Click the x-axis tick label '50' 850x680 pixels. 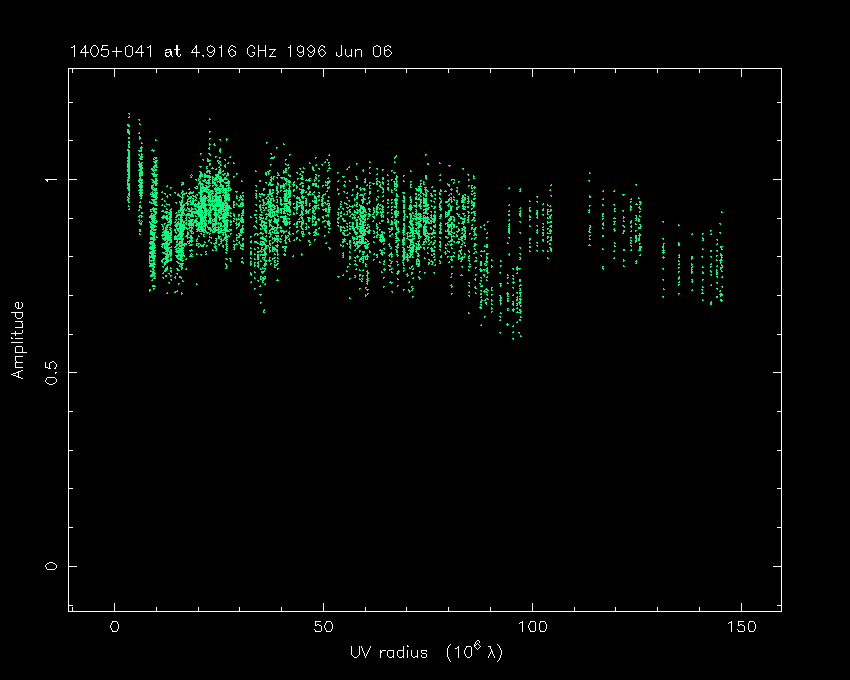point(323,627)
